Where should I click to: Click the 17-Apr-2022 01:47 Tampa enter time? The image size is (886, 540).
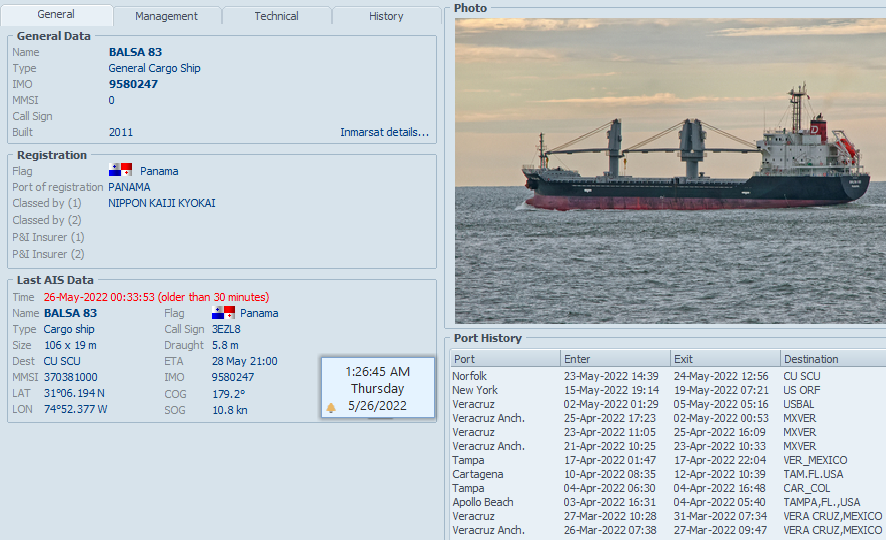610,460
